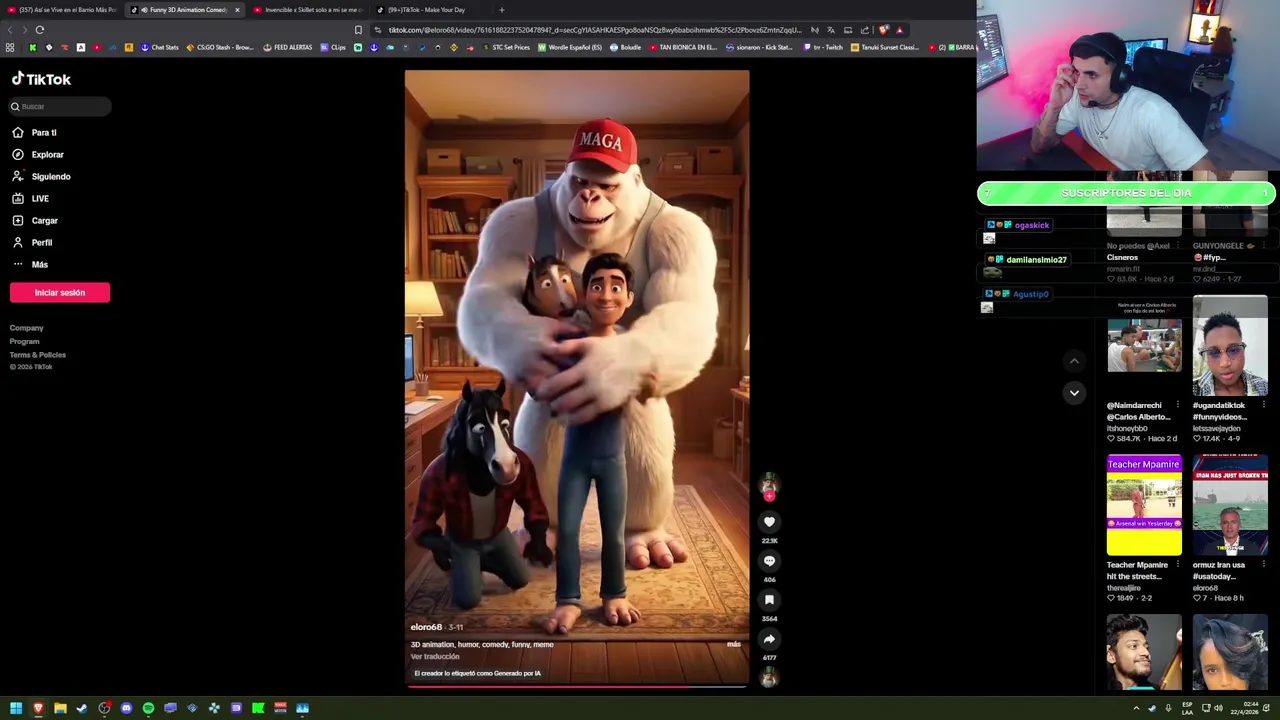This screenshot has height=720, width=1280.
Task: Click the sound disc below share
Action: point(769,677)
